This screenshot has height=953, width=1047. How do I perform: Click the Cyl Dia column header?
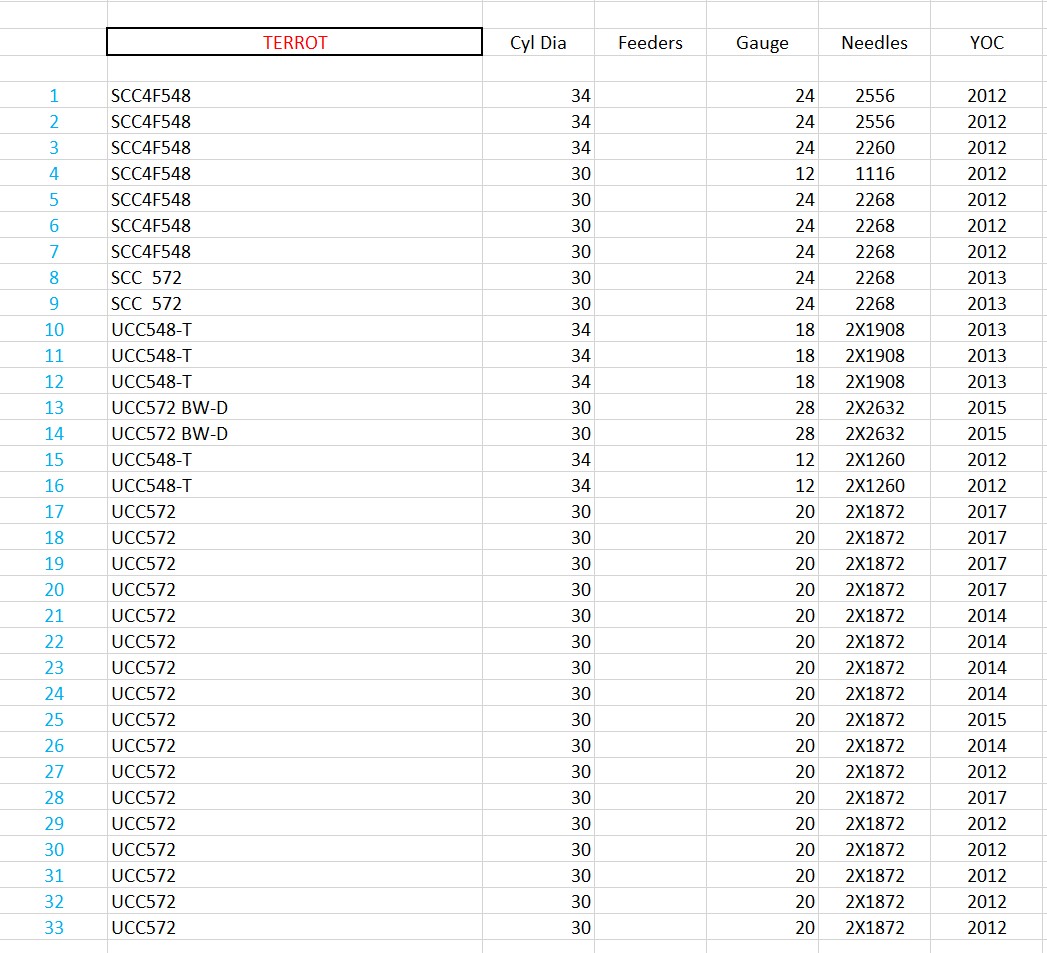[x=538, y=43]
